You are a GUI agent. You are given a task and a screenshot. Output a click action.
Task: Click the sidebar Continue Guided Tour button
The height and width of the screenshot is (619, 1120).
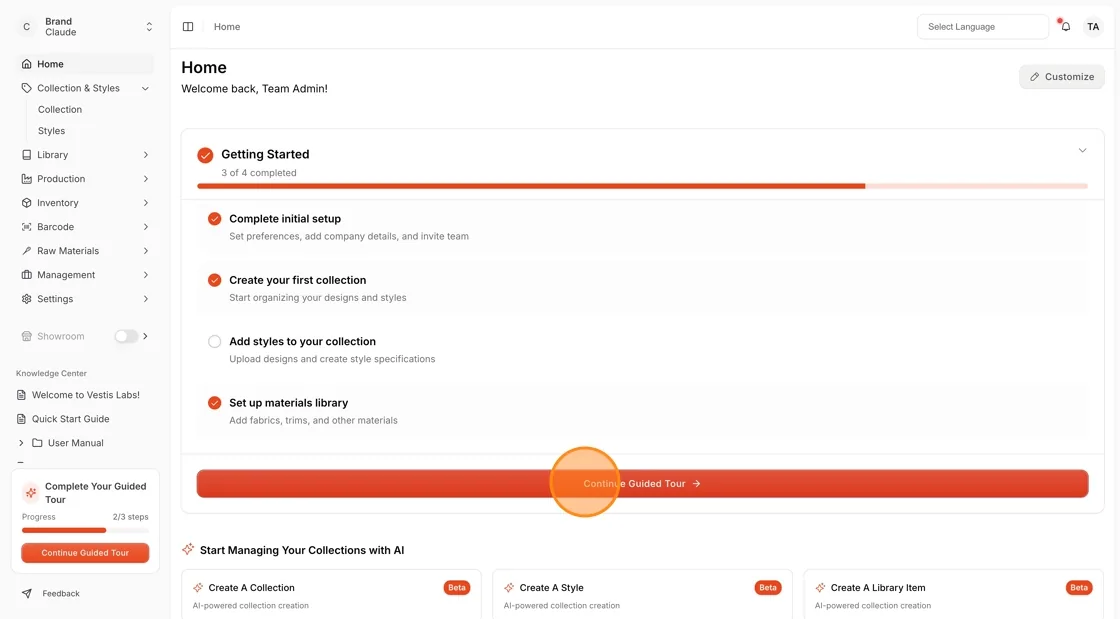tap(85, 553)
